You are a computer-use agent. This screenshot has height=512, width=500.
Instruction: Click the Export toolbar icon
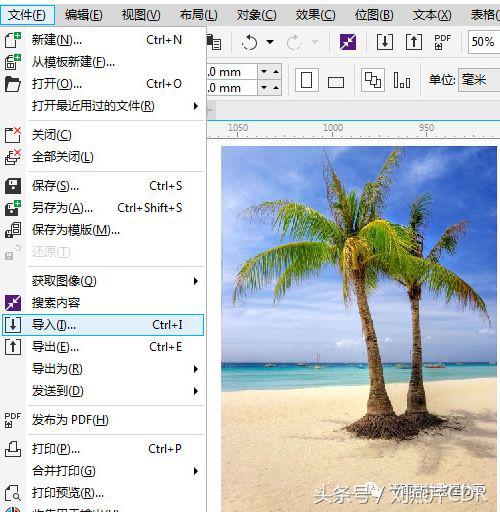click(414, 42)
